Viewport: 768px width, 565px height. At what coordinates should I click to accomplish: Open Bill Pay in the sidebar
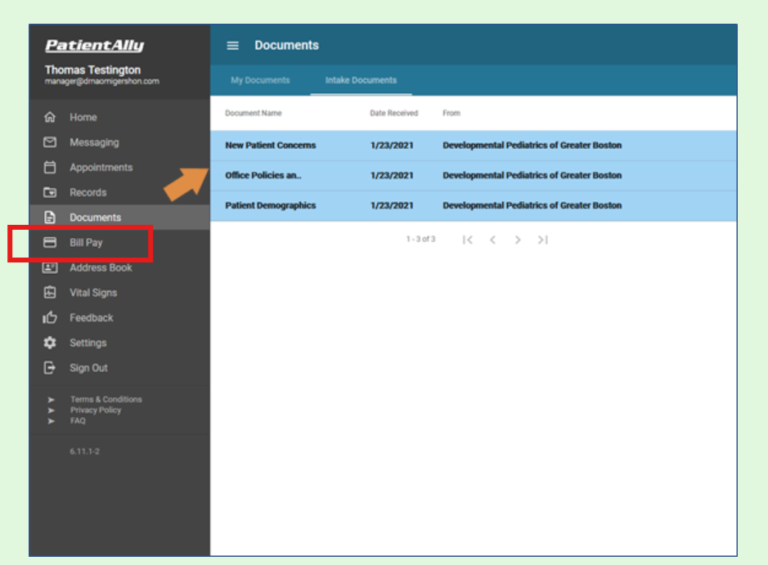(120, 242)
